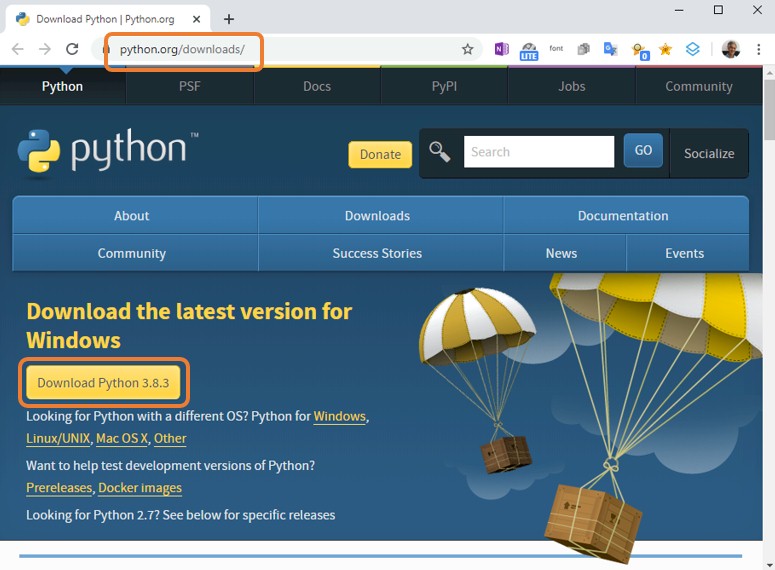
Task: Click the address bar URL
Action: (182, 49)
